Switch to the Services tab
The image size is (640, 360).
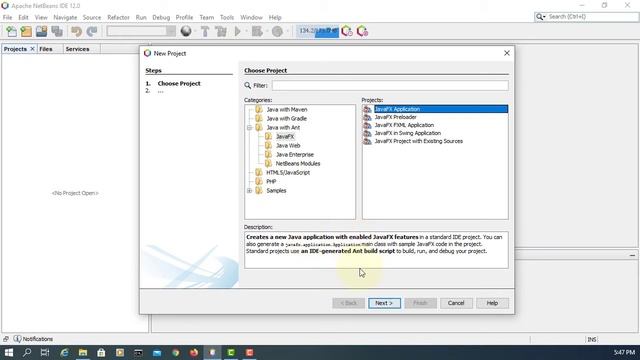pyautogui.click(x=78, y=49)
